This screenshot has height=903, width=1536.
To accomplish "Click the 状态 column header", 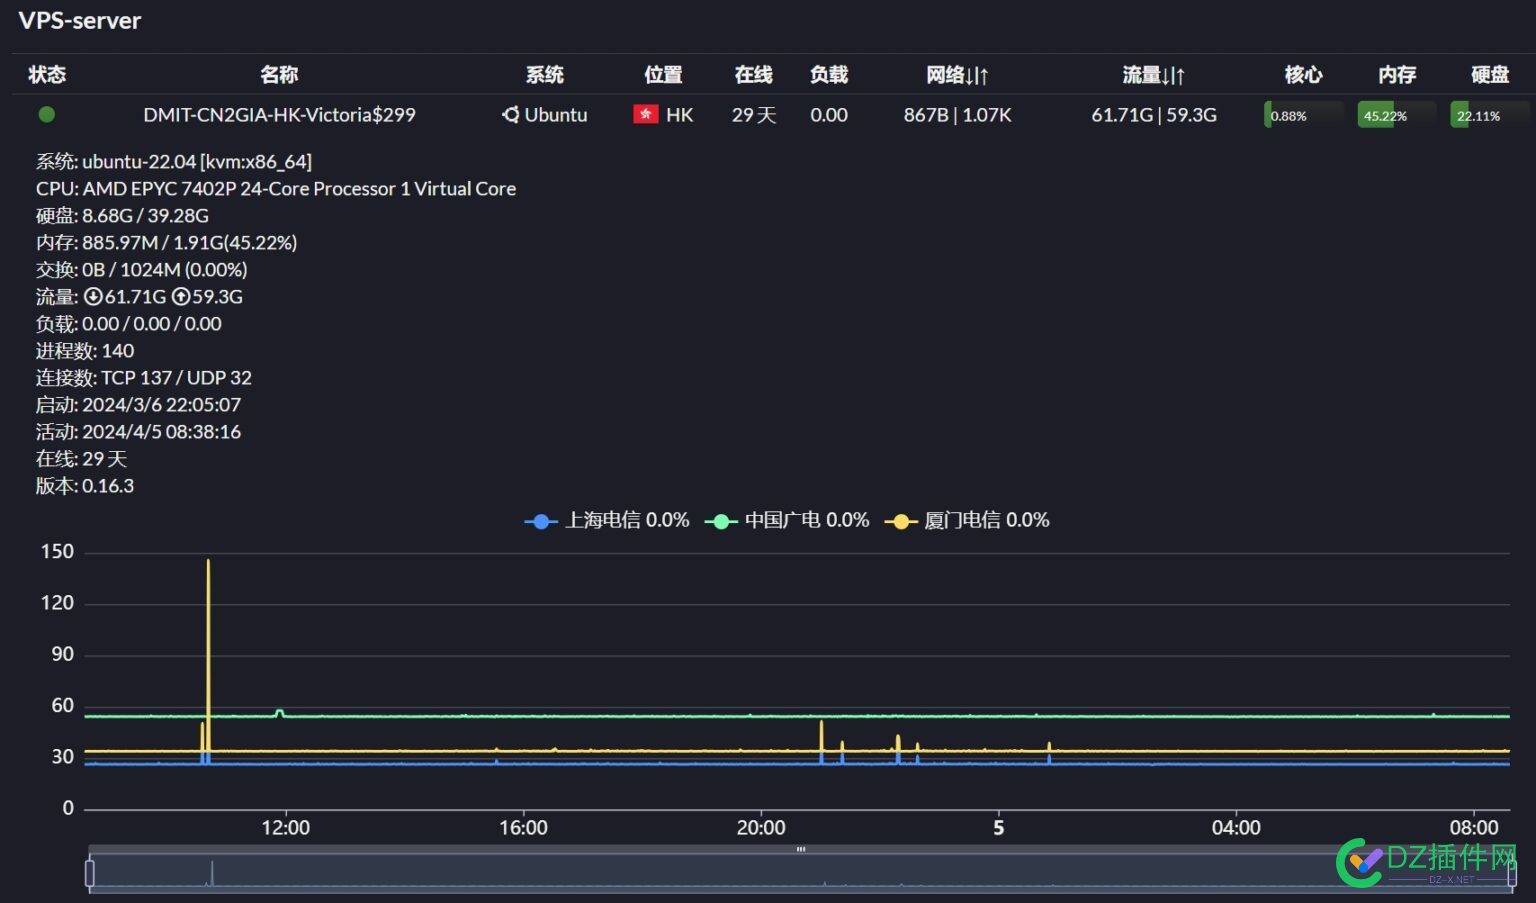I will click(47, 74).
